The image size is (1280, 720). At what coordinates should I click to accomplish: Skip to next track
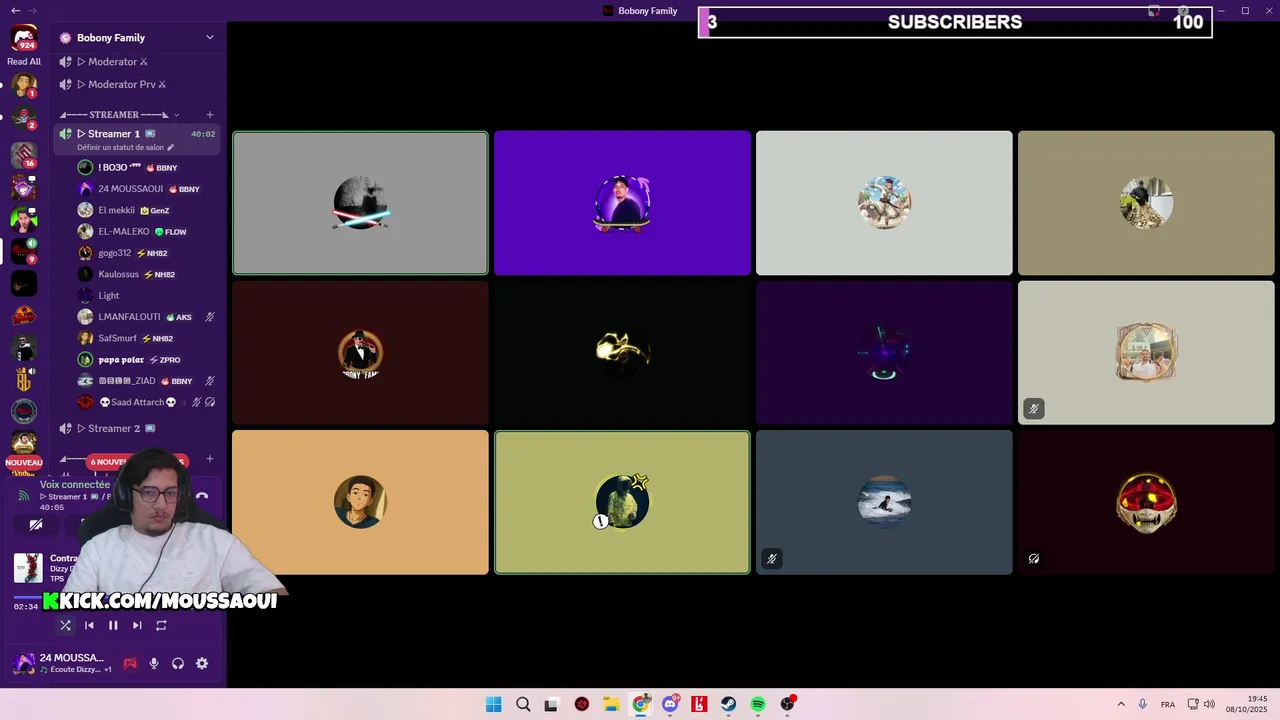click(x=137, y=625)
